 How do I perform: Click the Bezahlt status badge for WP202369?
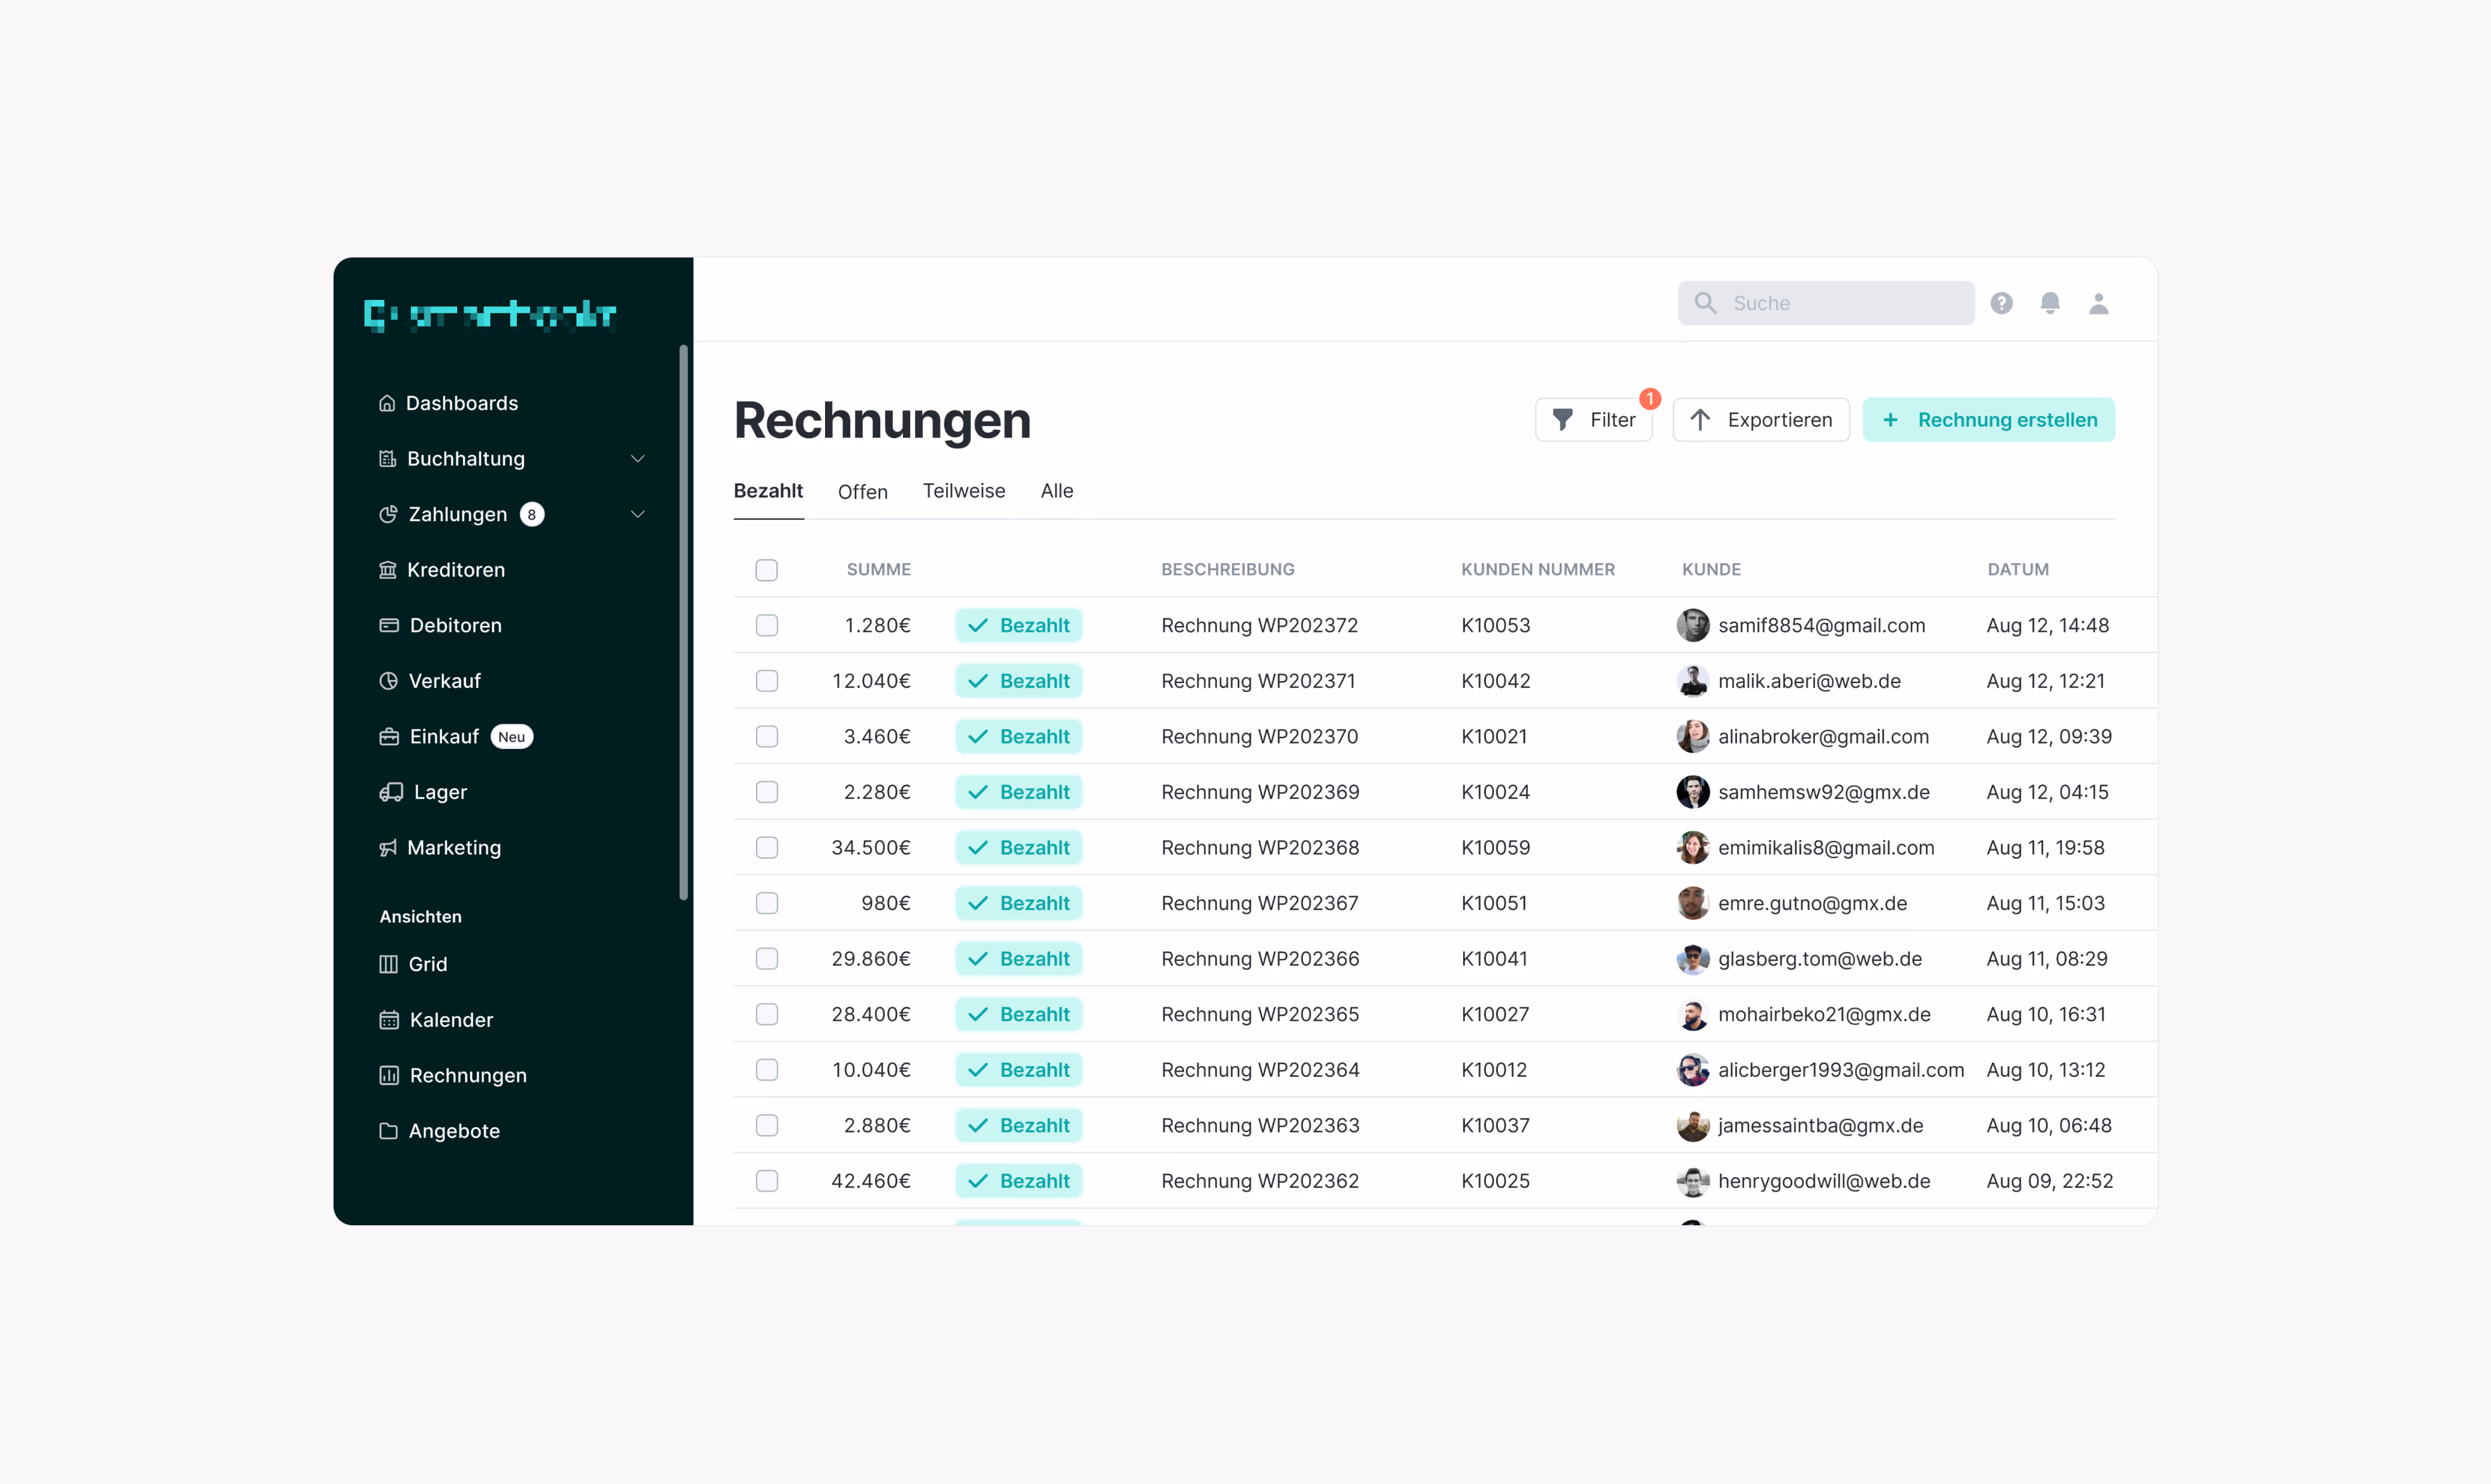tap(1018, 792)
